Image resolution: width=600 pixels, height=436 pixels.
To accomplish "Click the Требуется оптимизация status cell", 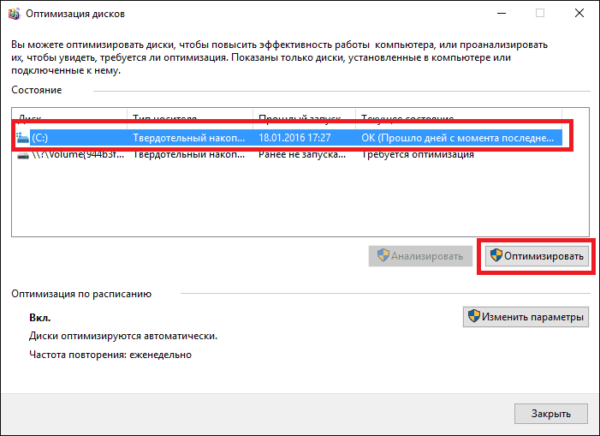I will pos(417,155).
